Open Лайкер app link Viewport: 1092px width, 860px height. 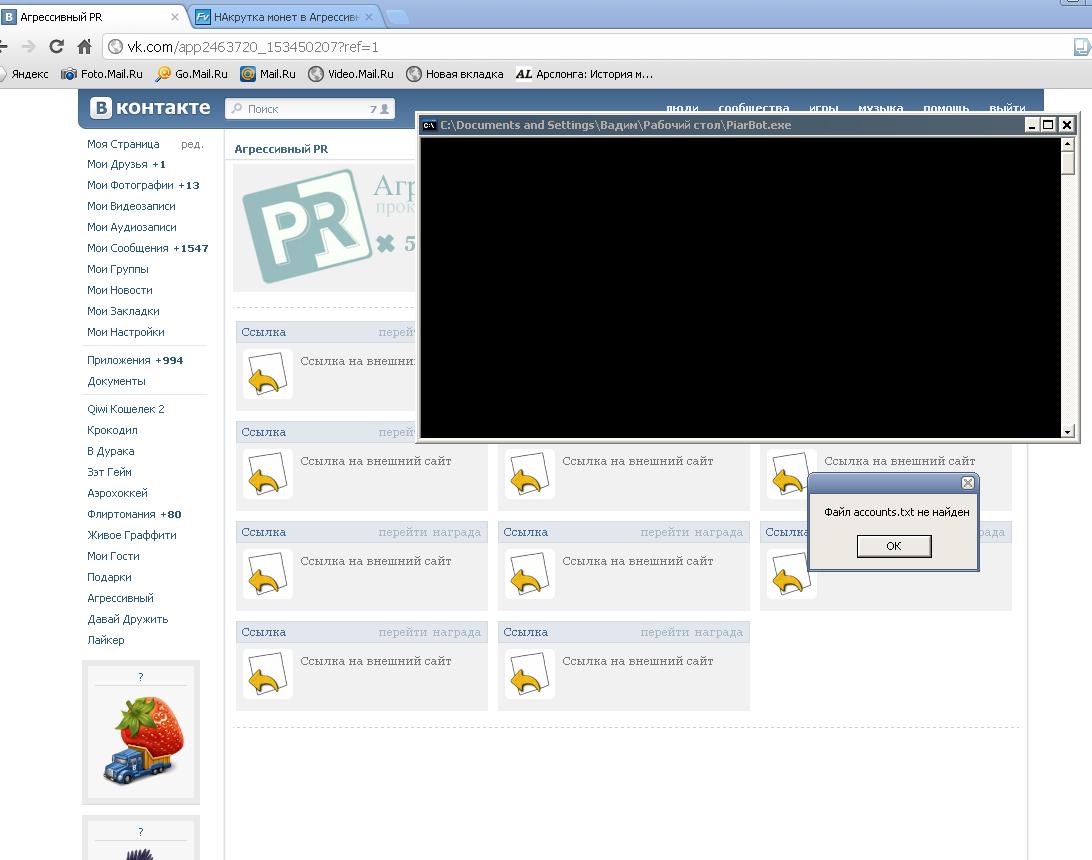pos(106,639)
